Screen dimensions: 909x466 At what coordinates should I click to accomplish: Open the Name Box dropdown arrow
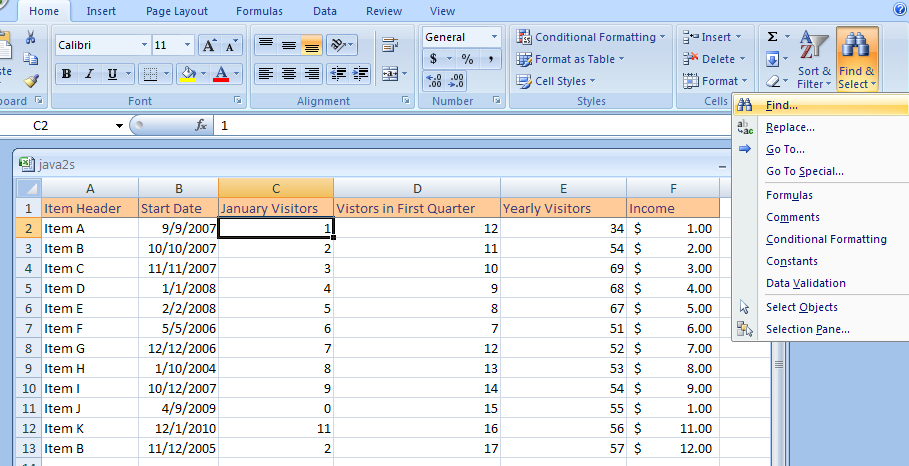[x=119, y=126]
